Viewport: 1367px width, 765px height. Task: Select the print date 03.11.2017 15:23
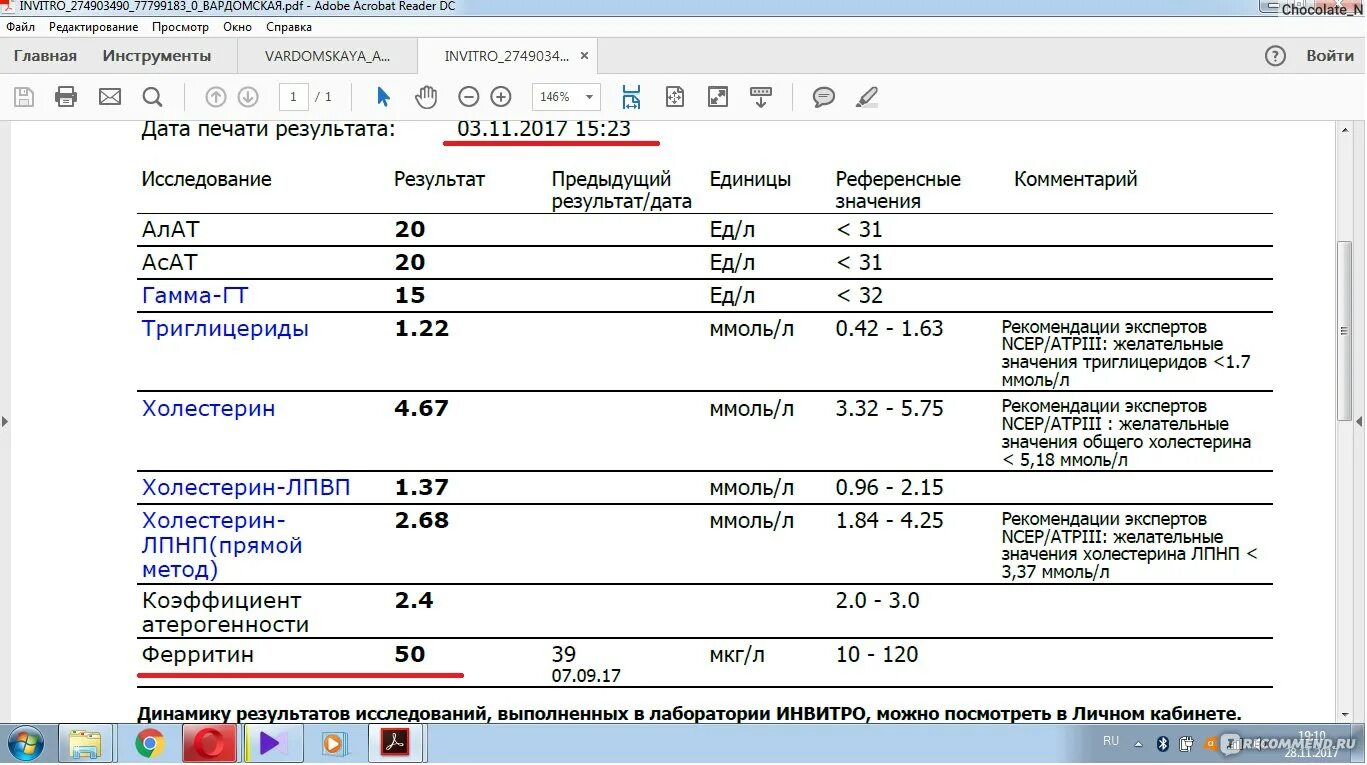pos(544,128)
